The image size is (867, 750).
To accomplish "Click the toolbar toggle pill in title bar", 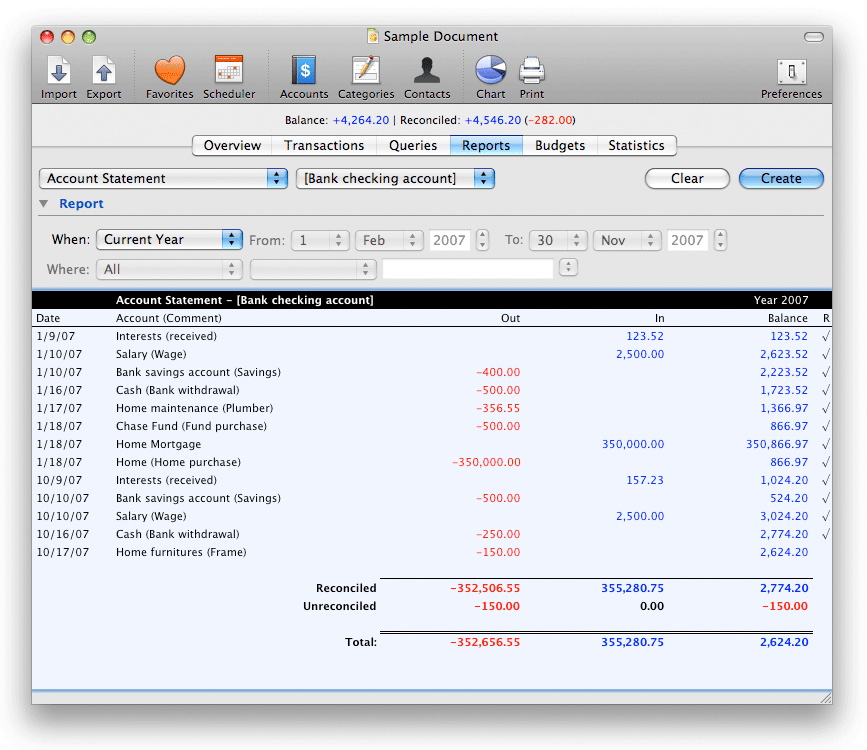I will pyautogui.click(x=813, y=37).
